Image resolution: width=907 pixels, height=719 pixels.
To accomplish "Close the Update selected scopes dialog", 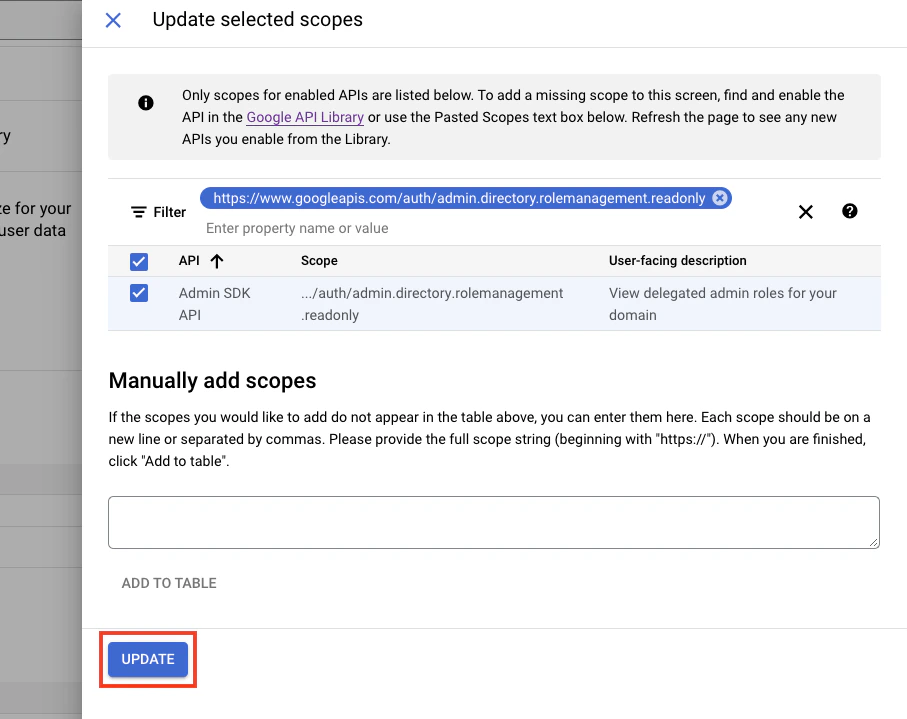I will coord(113,20).
